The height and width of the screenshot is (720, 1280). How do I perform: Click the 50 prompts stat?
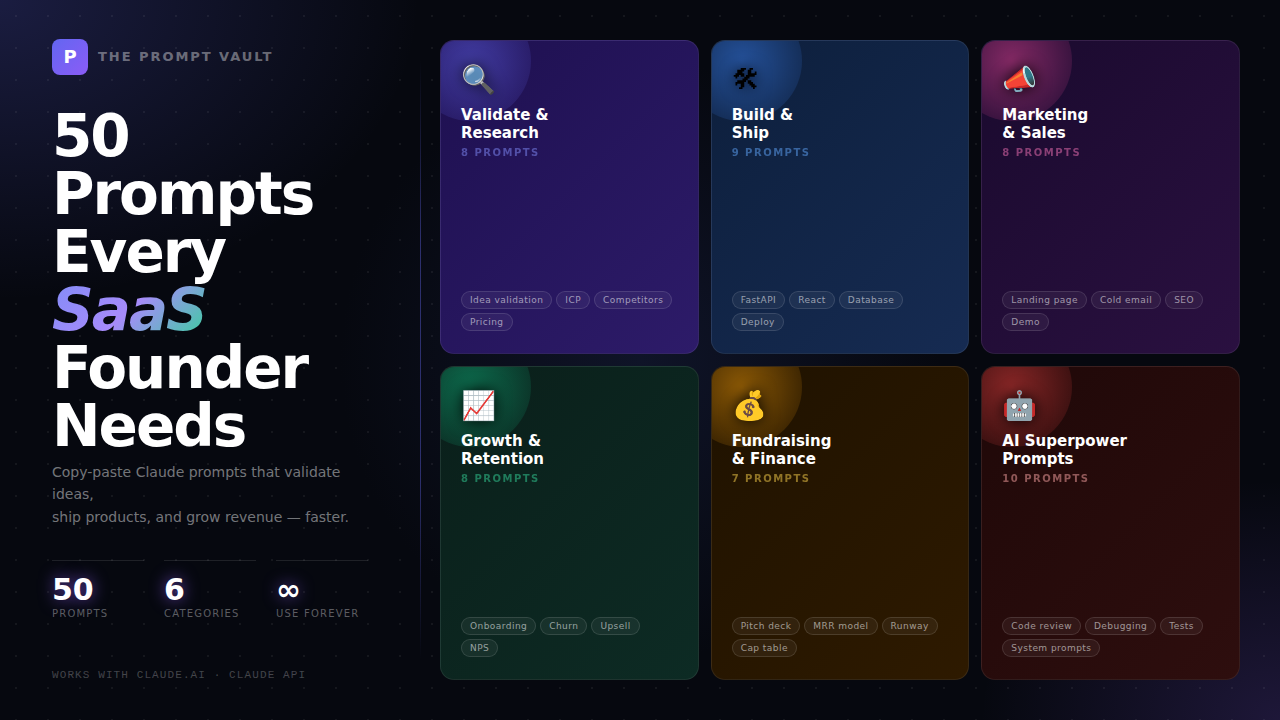(x=72, y=589)
